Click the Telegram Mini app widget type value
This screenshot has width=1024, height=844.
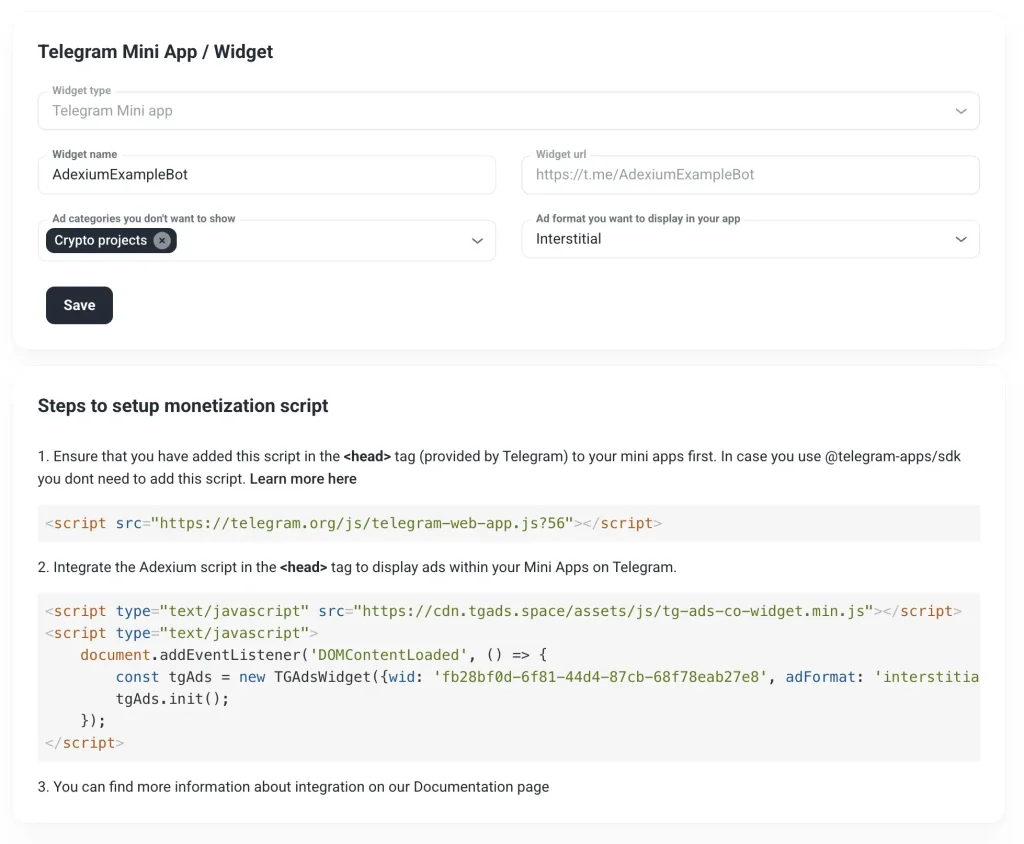click(x=113, y=111)
